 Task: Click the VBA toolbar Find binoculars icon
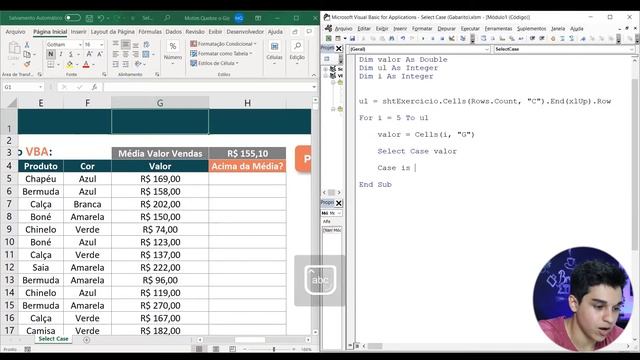tap(391, 38)
